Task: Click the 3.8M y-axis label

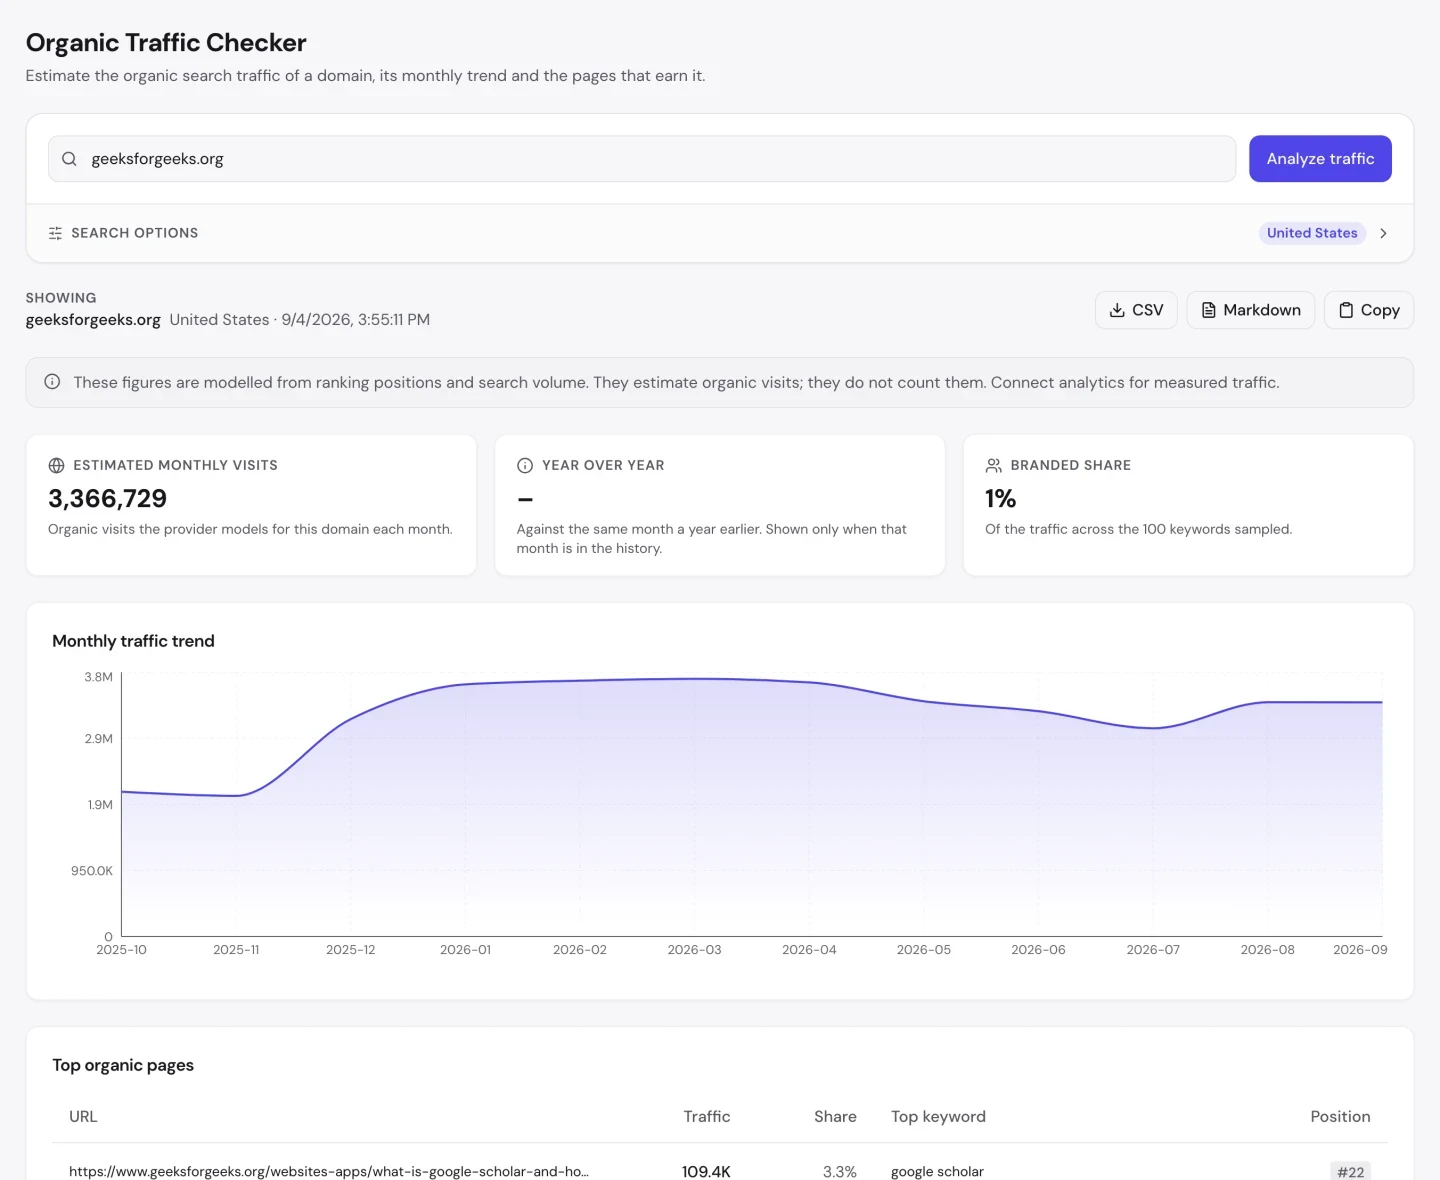Action: pos(98,677)
